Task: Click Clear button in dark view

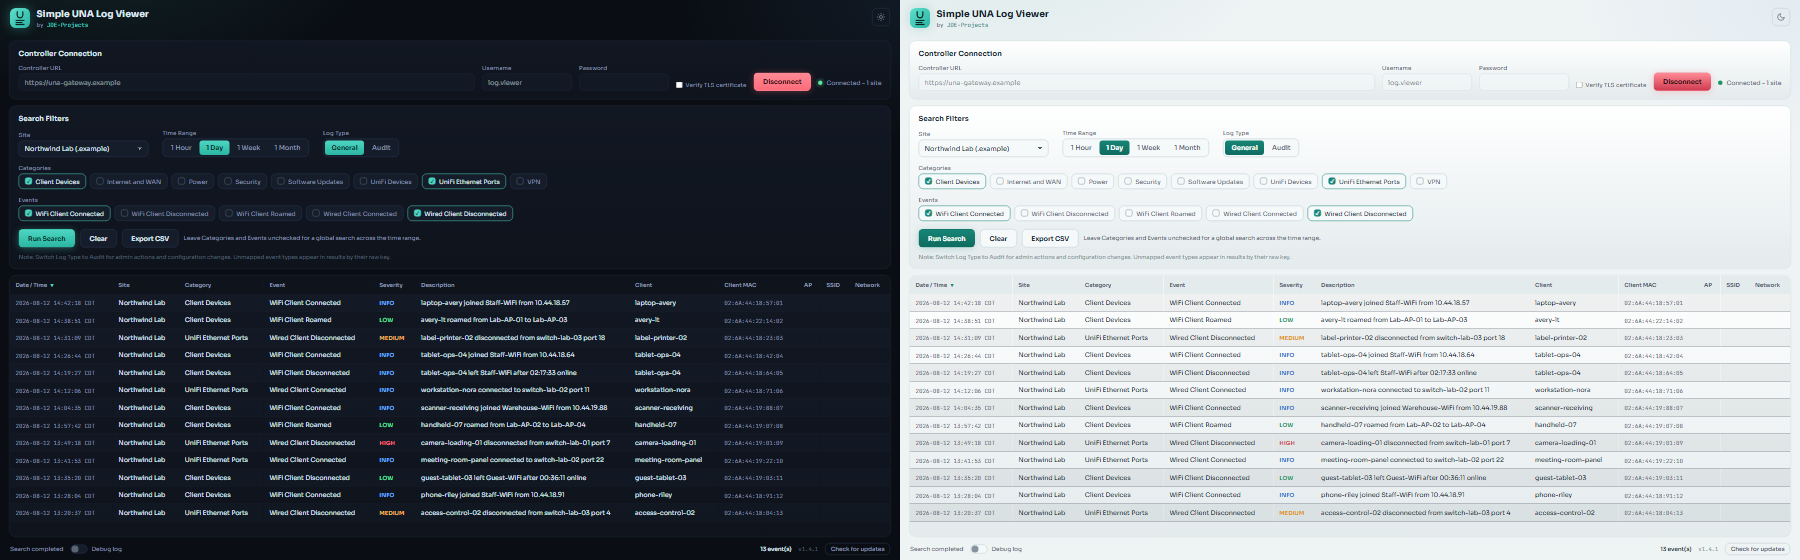Action: [98, 239]
